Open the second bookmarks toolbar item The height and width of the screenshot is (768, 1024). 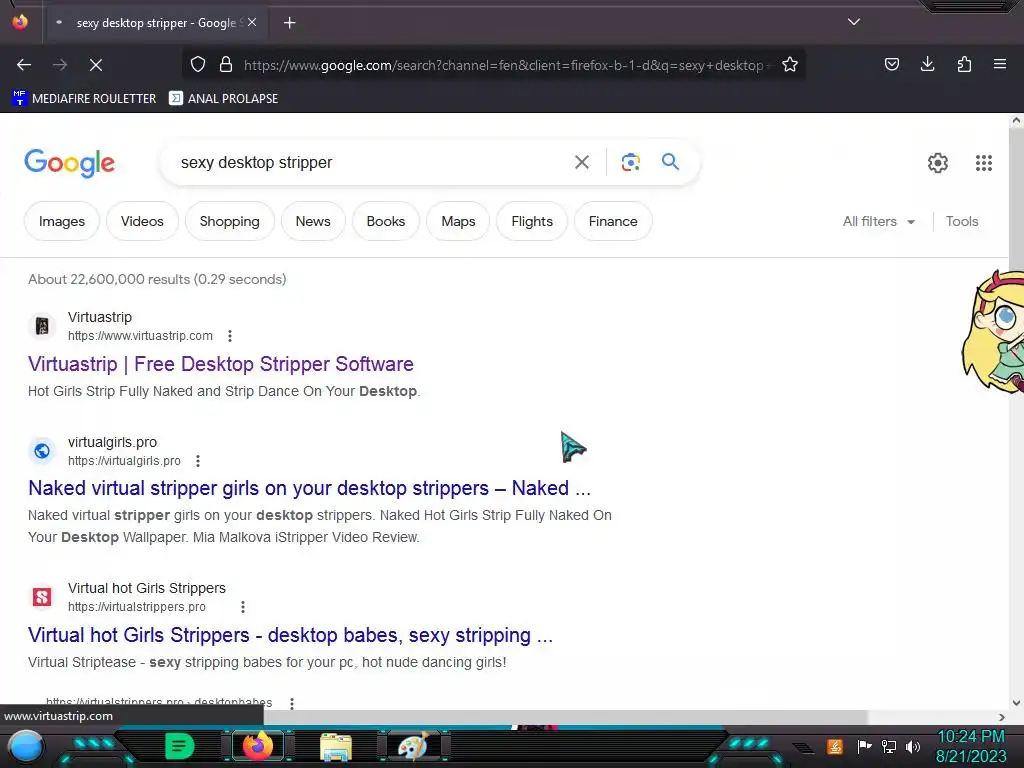click(223, 99)
